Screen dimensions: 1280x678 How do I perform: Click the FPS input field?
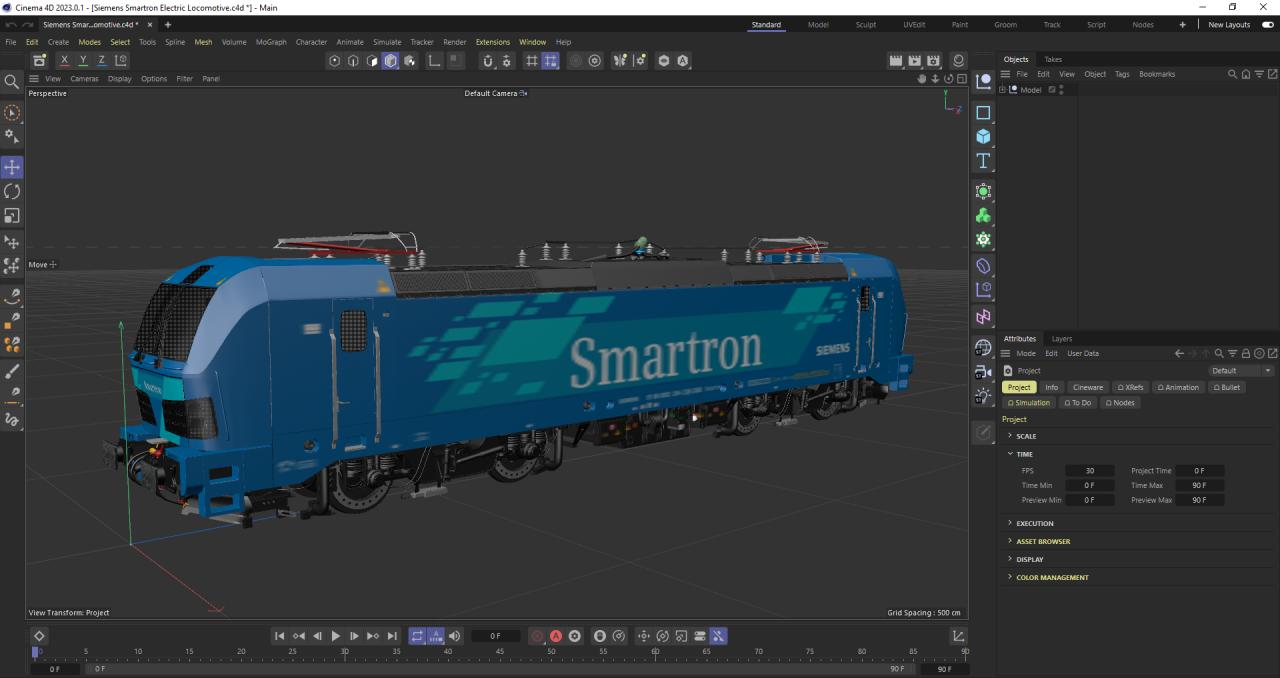(1089, 471)
